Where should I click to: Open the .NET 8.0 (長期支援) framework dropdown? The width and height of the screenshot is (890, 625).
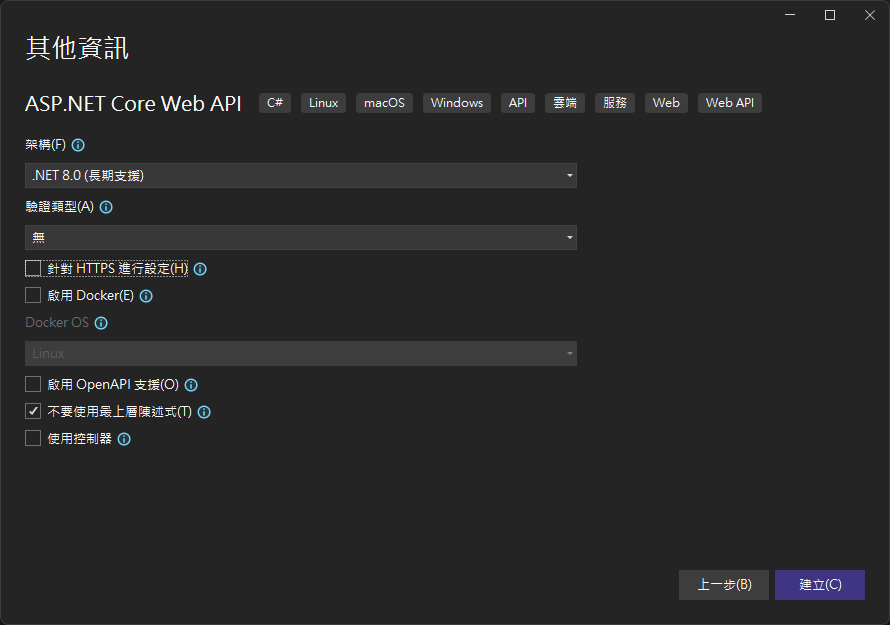(301, 175)
